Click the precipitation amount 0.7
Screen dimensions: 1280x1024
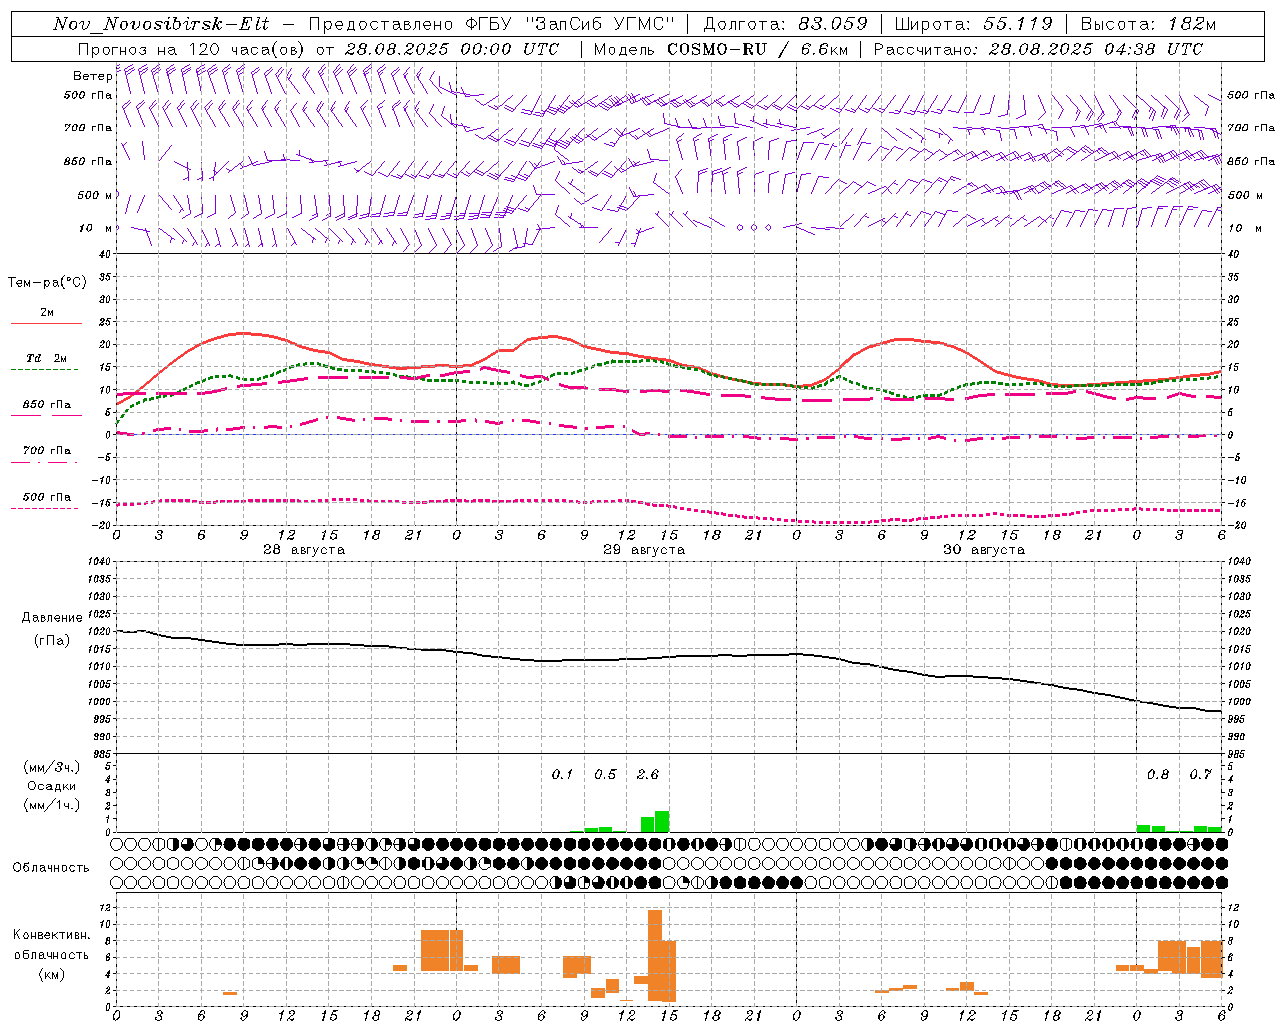pyautogui.click(x=1200, y=775)
